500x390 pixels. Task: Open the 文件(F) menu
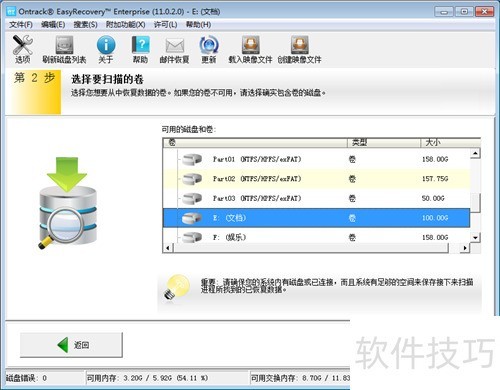(21, 25)
